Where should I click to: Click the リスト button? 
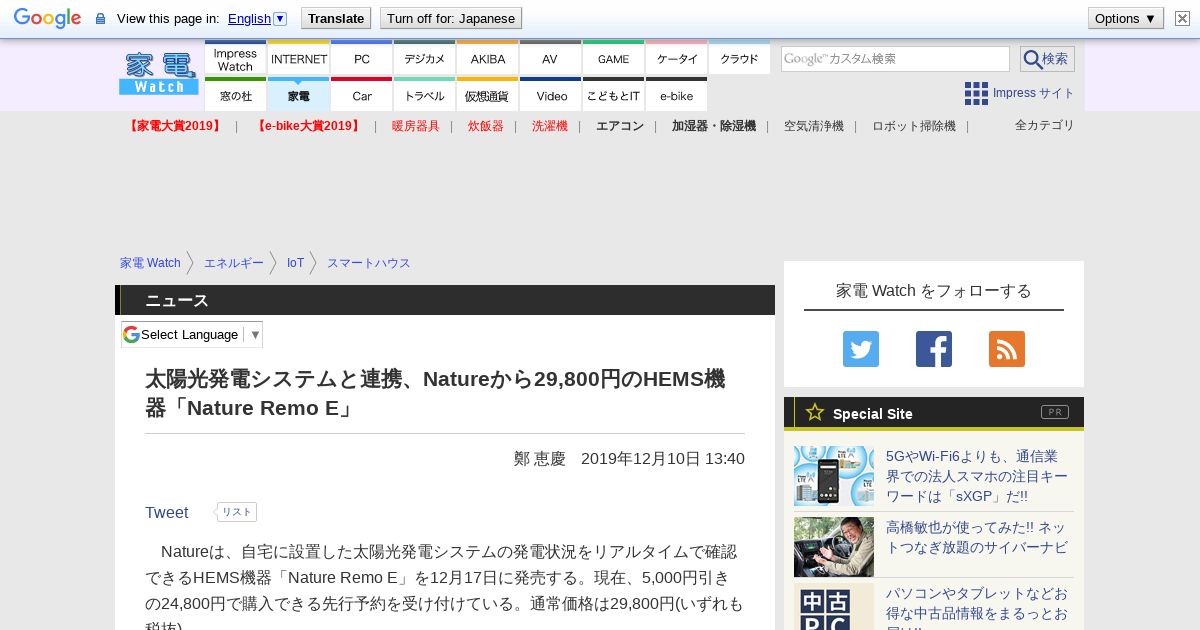(x=237, y=512)
